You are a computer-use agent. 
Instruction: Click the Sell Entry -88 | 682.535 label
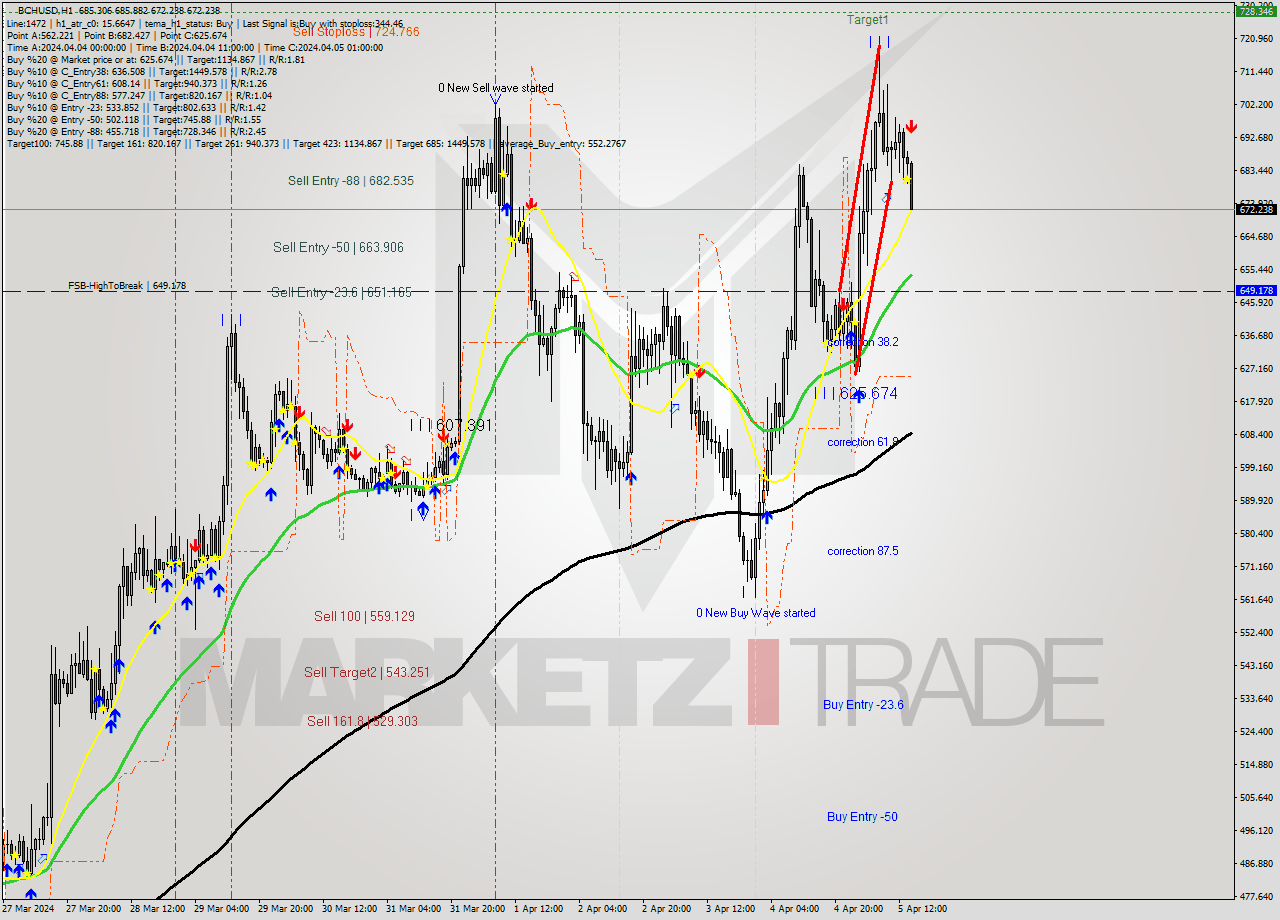(x=350, y=181)
